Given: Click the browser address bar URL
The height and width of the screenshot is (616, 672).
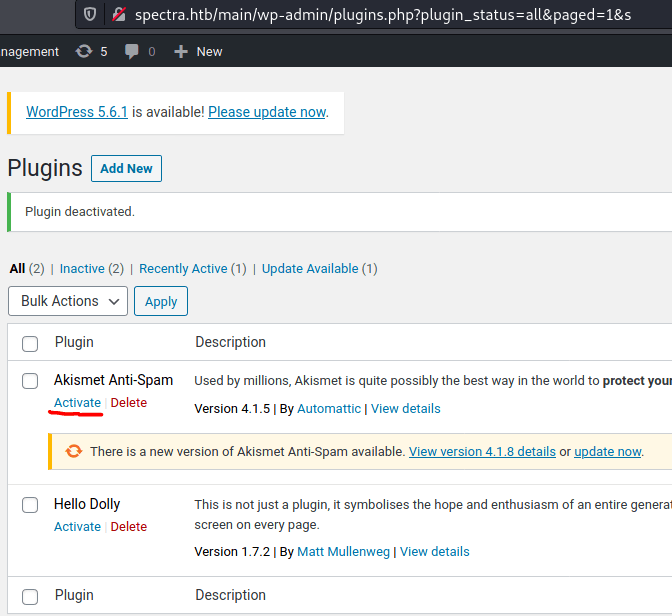Looking at the screenshot, I should [x=383, y=15].
